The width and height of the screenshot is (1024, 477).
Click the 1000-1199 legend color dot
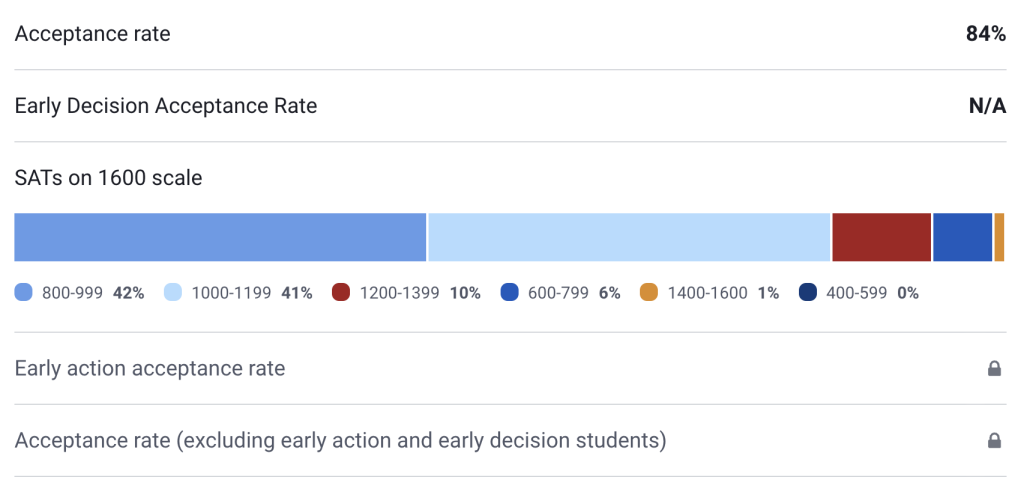(173, 293)
